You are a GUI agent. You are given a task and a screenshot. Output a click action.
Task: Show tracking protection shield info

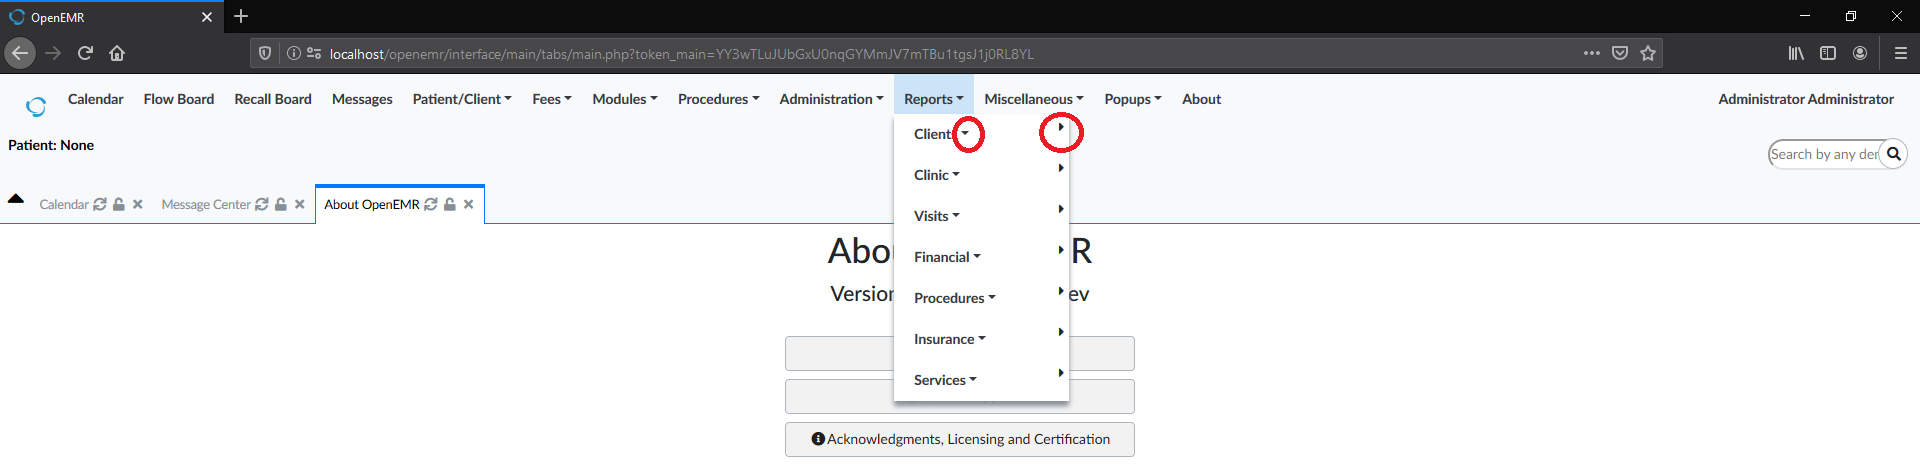(265, 53)
